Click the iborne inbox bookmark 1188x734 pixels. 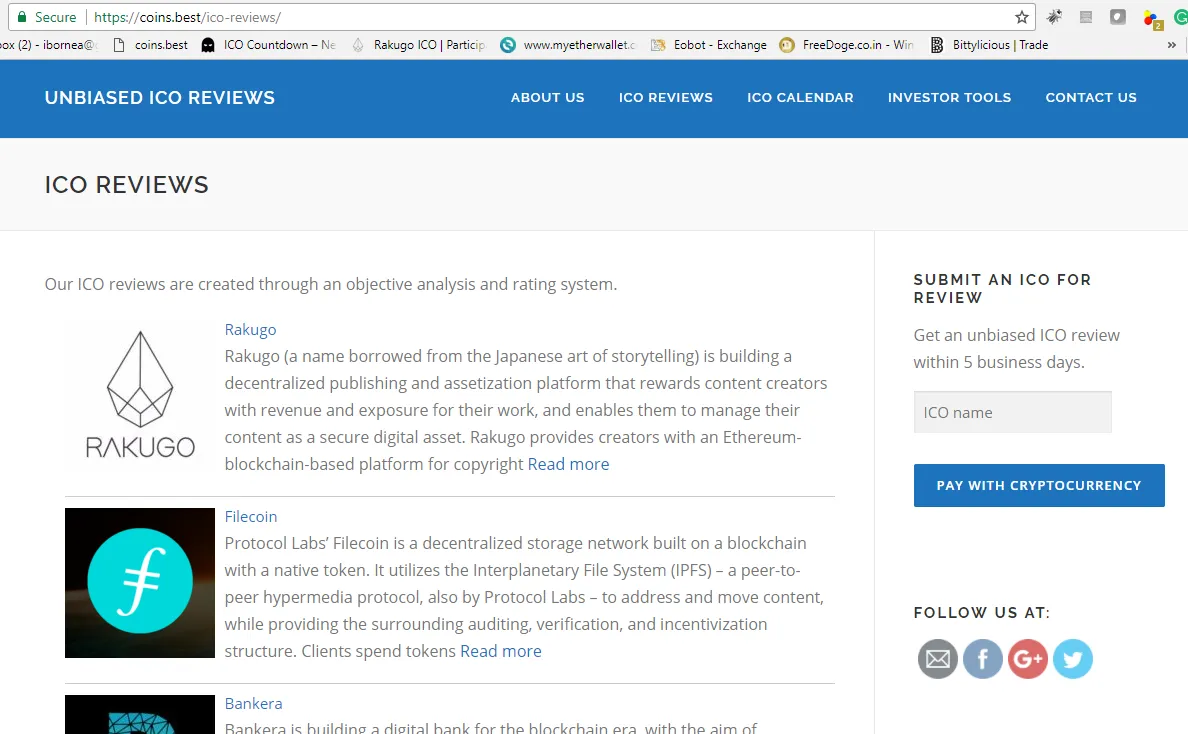click(x=48, y=45)
